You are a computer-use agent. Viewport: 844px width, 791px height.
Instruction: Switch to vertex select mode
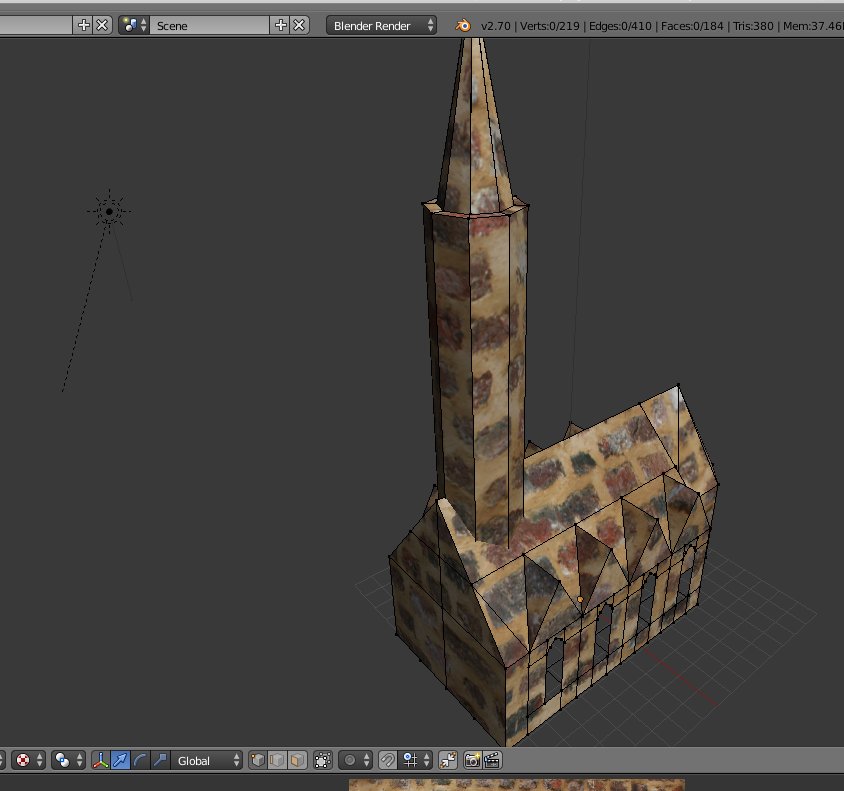pos(258,760)
